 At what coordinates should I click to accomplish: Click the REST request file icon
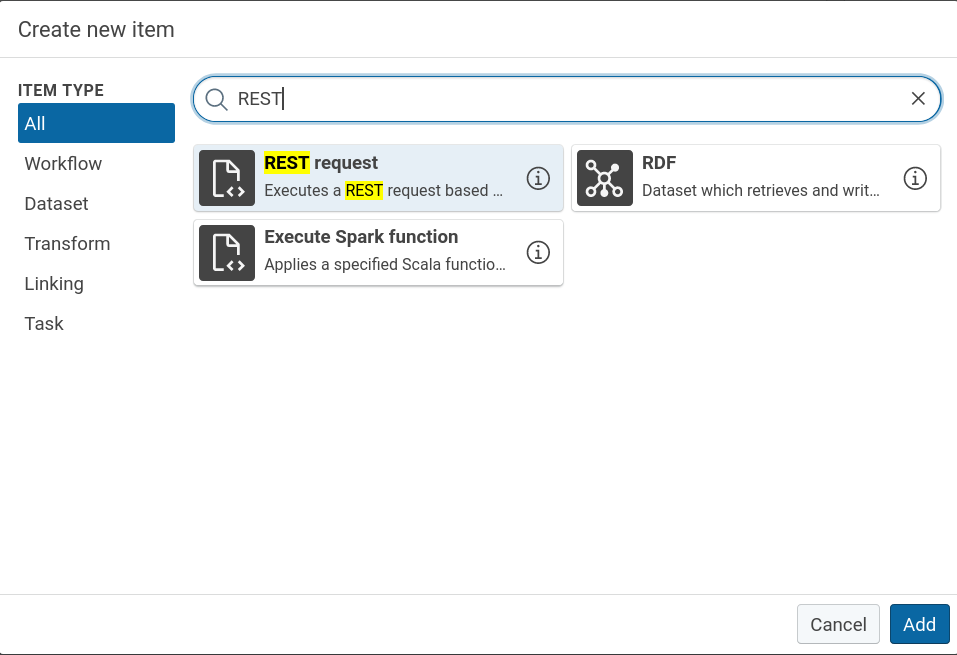[x=227, y=177]
